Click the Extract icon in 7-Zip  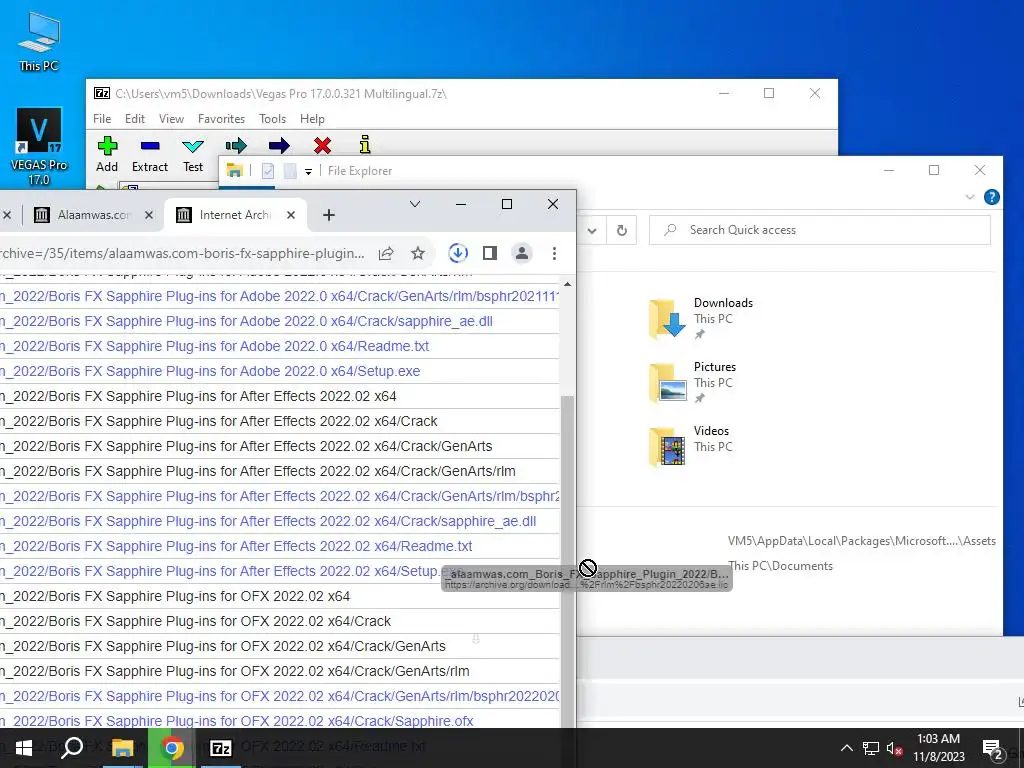[x=150, y=146]
